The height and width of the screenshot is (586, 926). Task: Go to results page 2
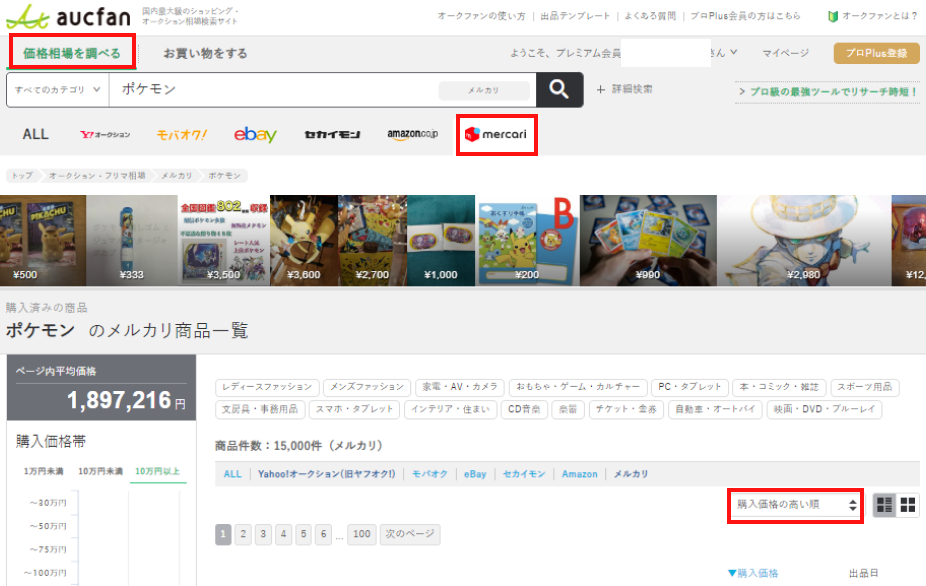coord(243,534)
